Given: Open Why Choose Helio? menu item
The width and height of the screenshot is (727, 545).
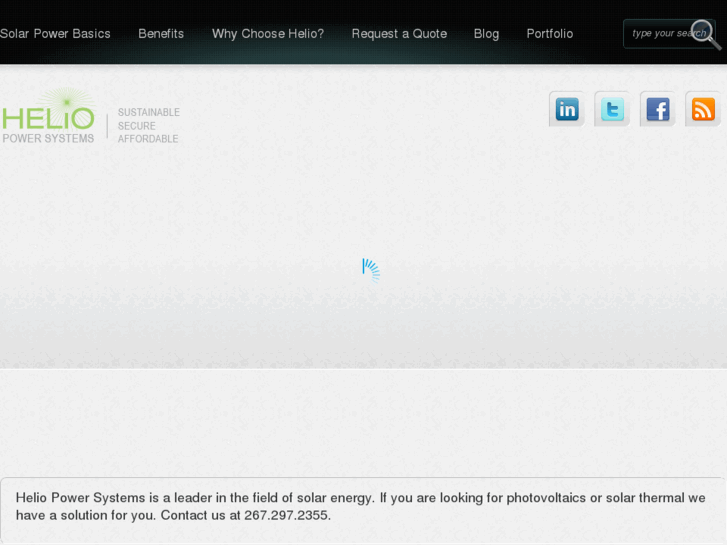Looking at the screenshot, I should 268,34.
